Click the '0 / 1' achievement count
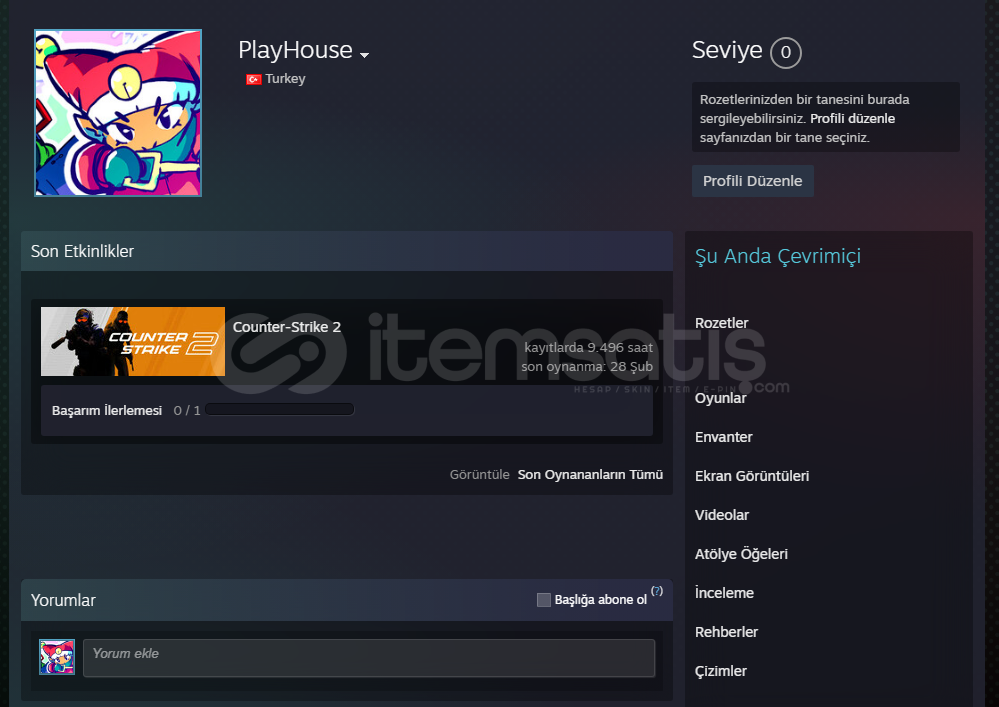Image resolution: width=999 pixels, height=707 pixels. click(187, 410)
